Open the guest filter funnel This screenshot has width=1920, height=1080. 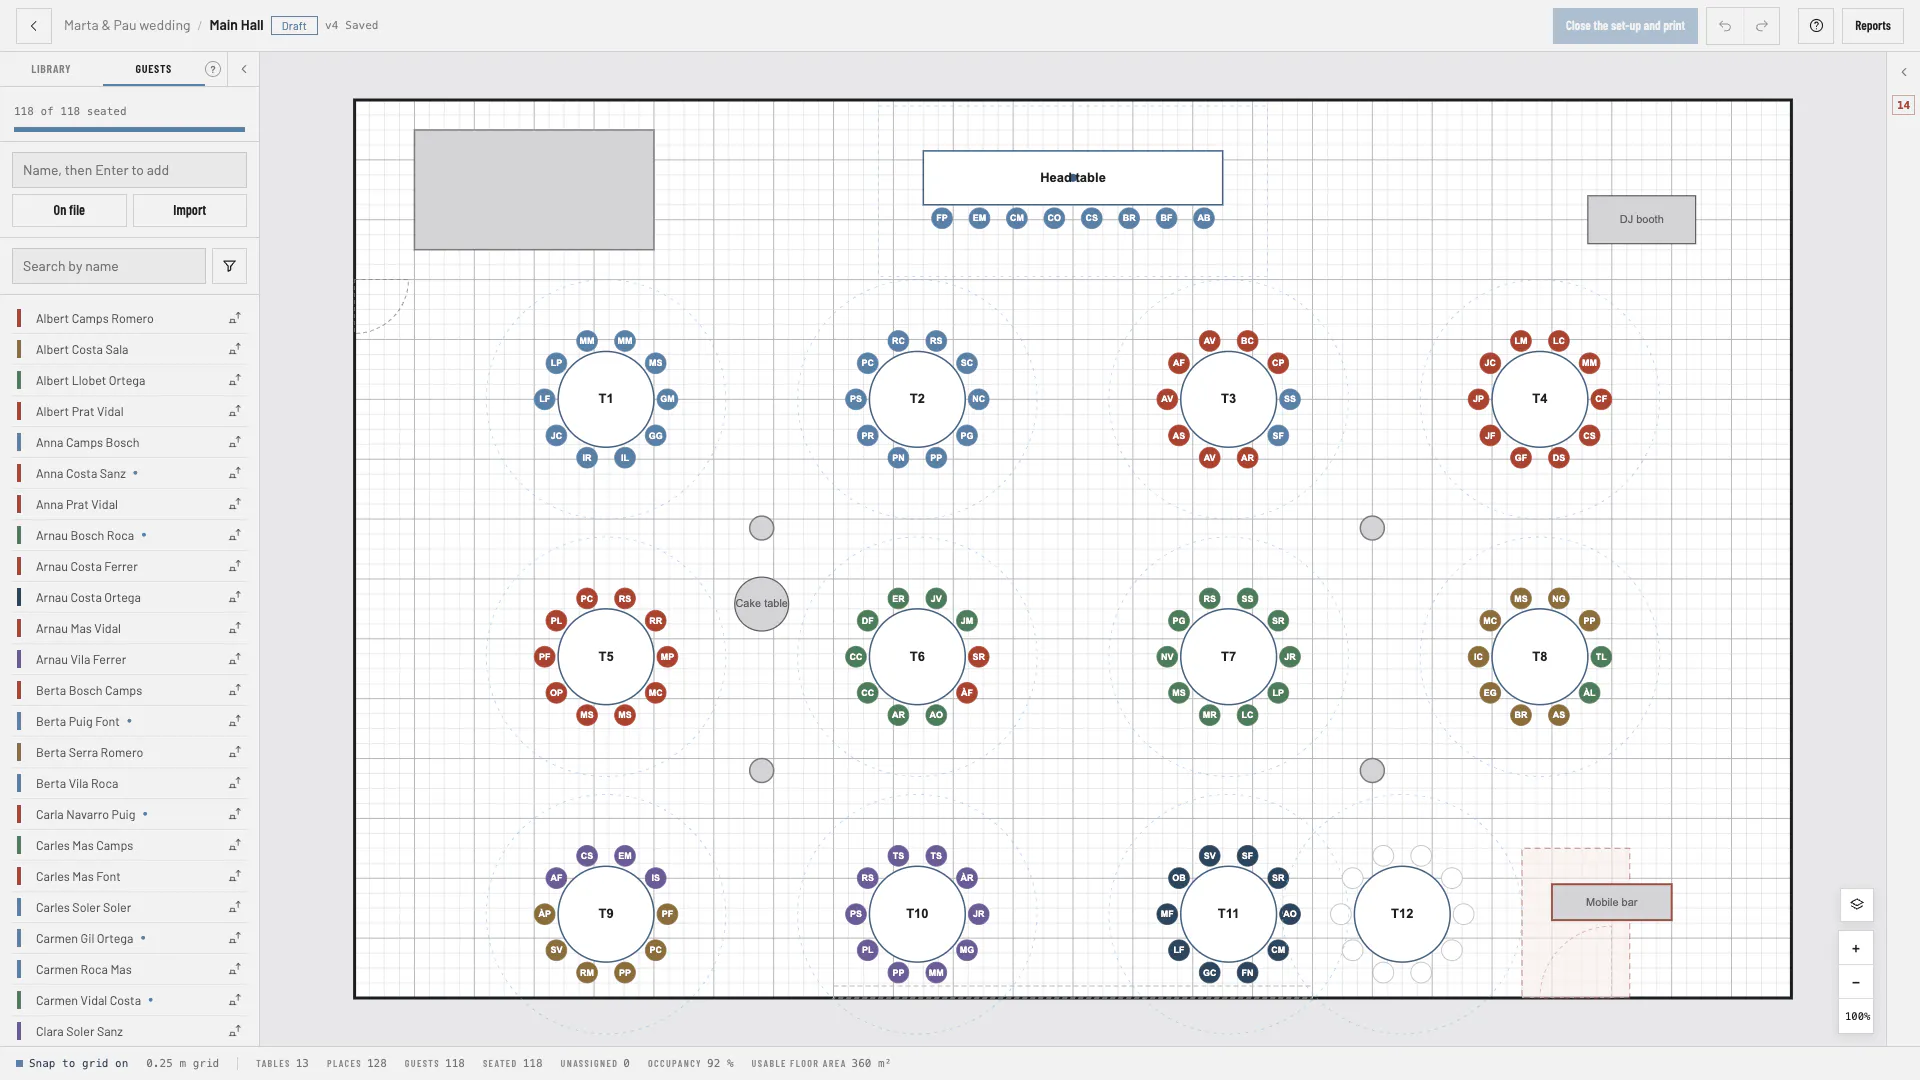229,266
